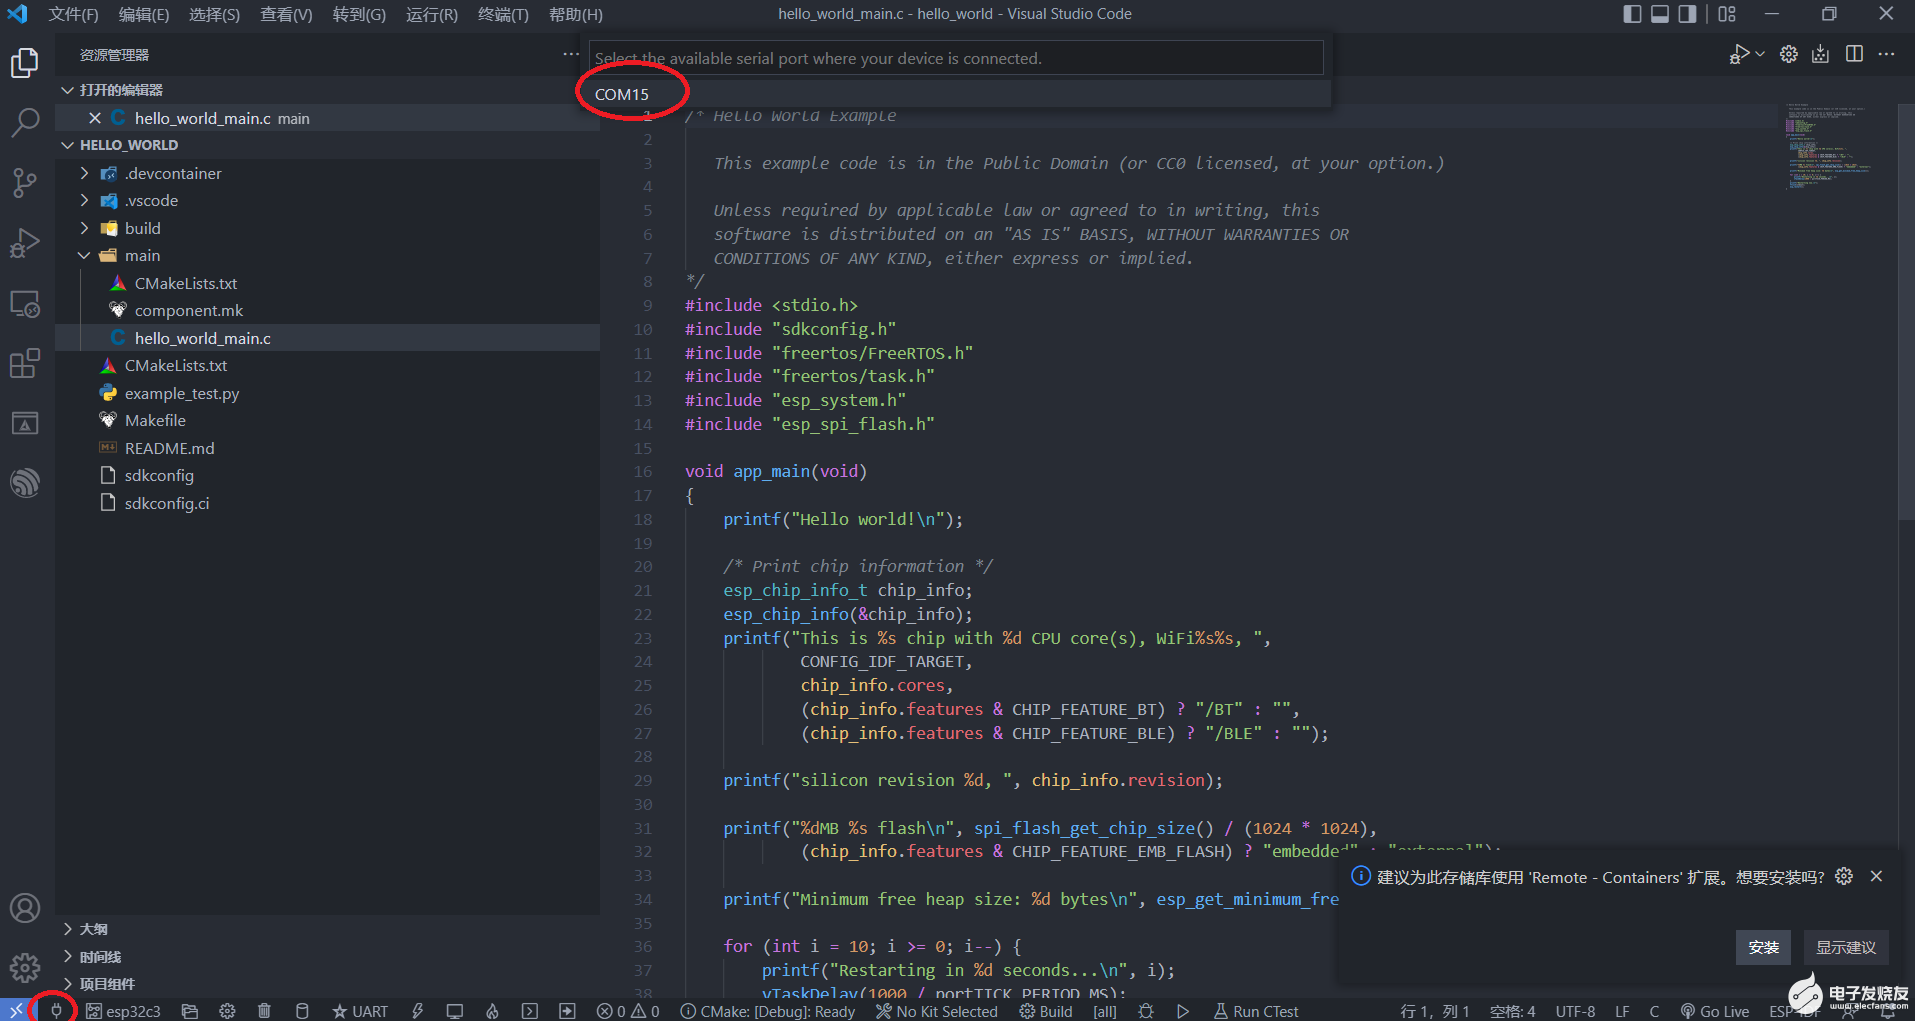Screen dimensions: 1915x1021
Task: Open the Search view in activity bar
Action: (x=24, y=122)
